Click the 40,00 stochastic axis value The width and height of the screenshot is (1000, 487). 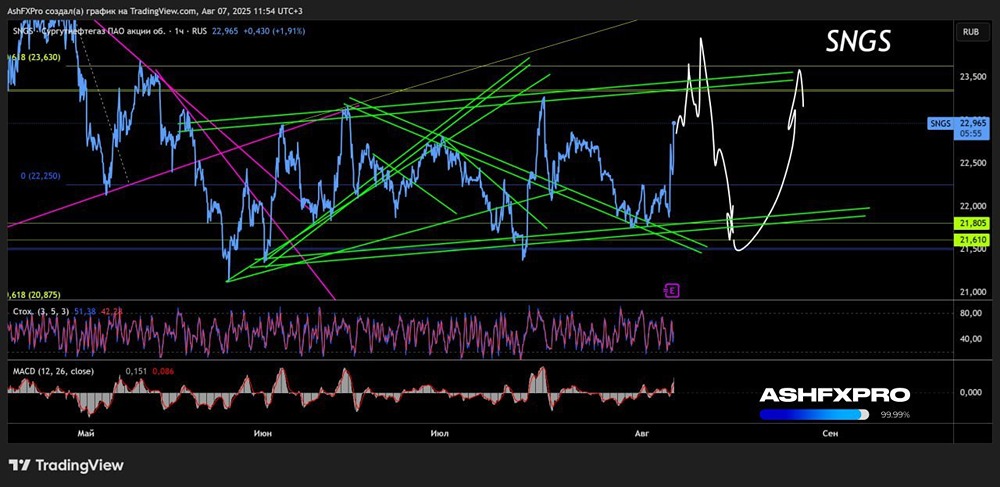(x=973, y=338)
